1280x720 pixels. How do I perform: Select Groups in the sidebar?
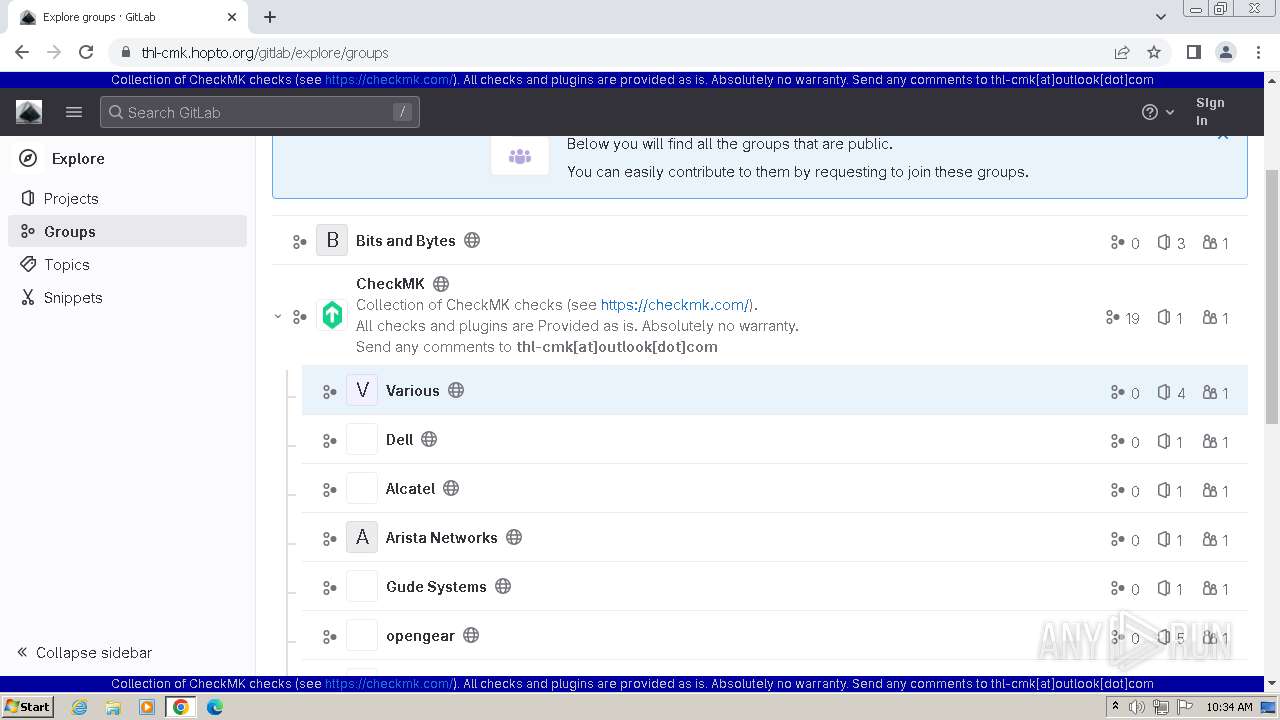coord(128,231)
